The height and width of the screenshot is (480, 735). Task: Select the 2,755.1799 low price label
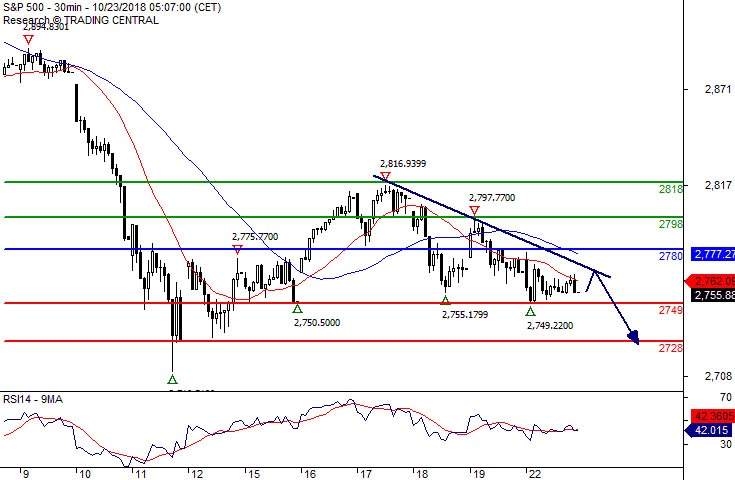[465, 315]
